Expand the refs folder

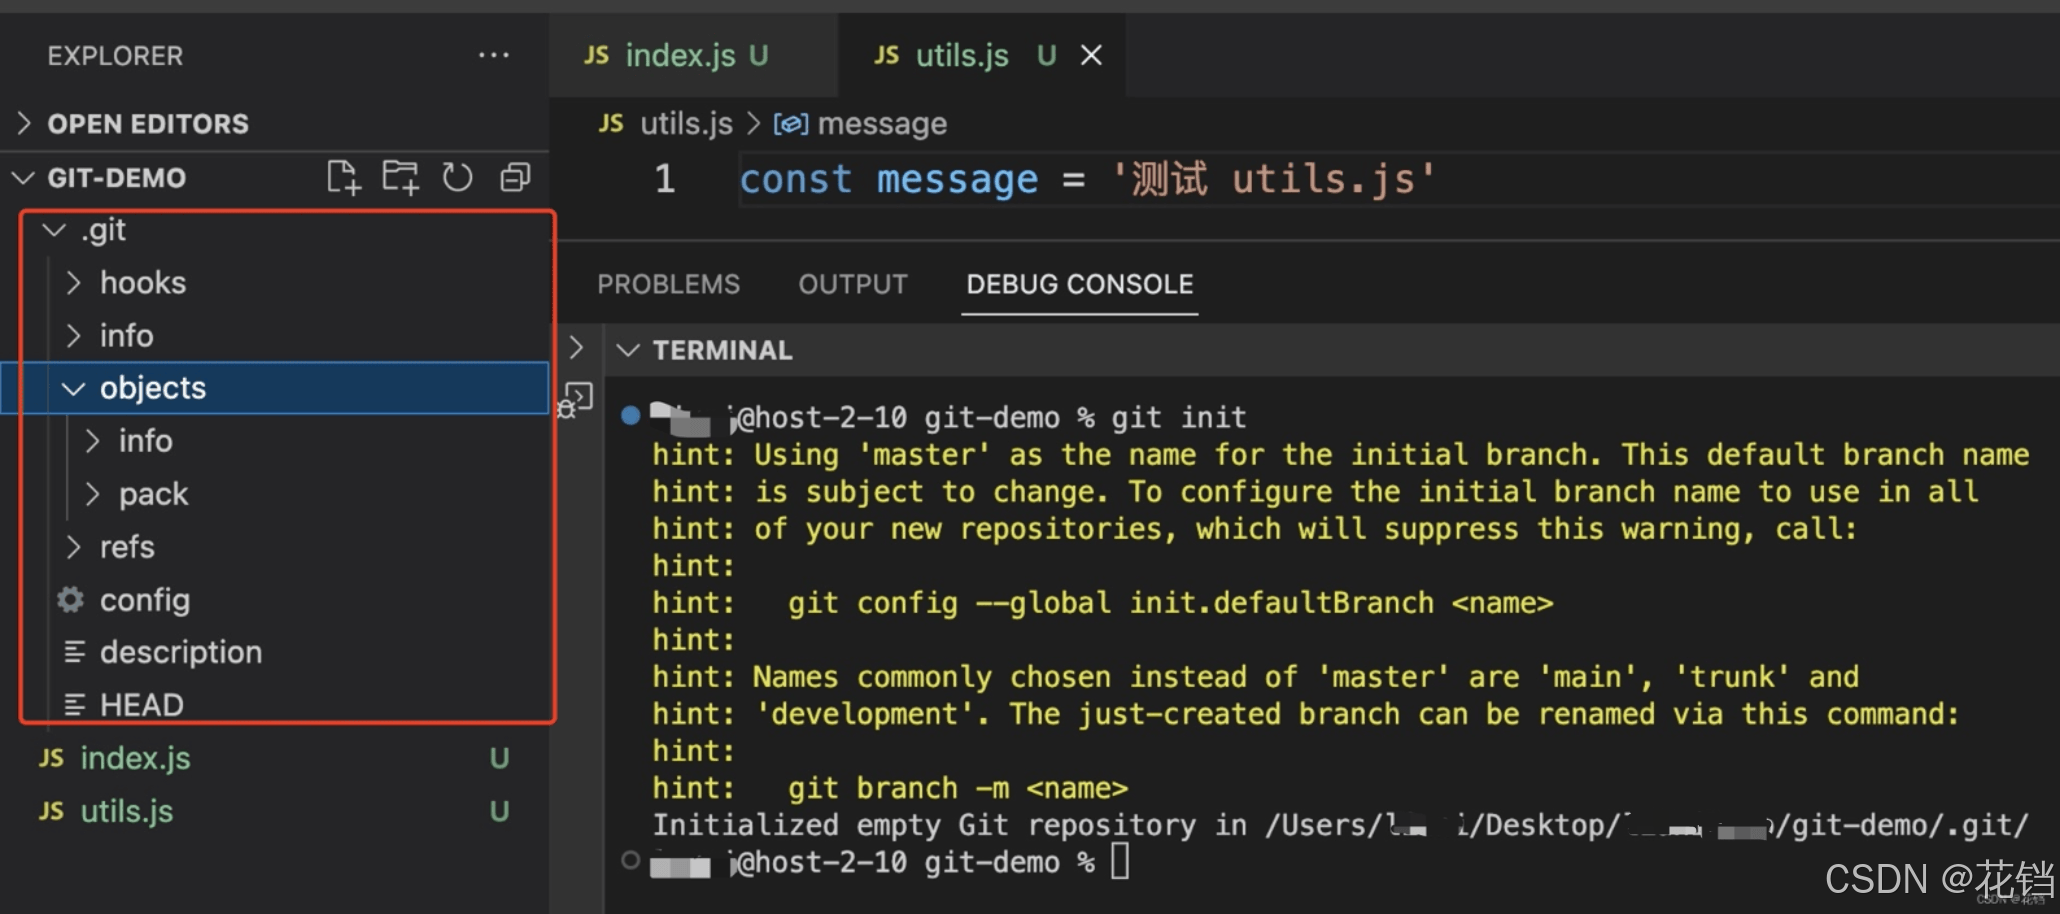pyautogui.click(x=73, y=547)
